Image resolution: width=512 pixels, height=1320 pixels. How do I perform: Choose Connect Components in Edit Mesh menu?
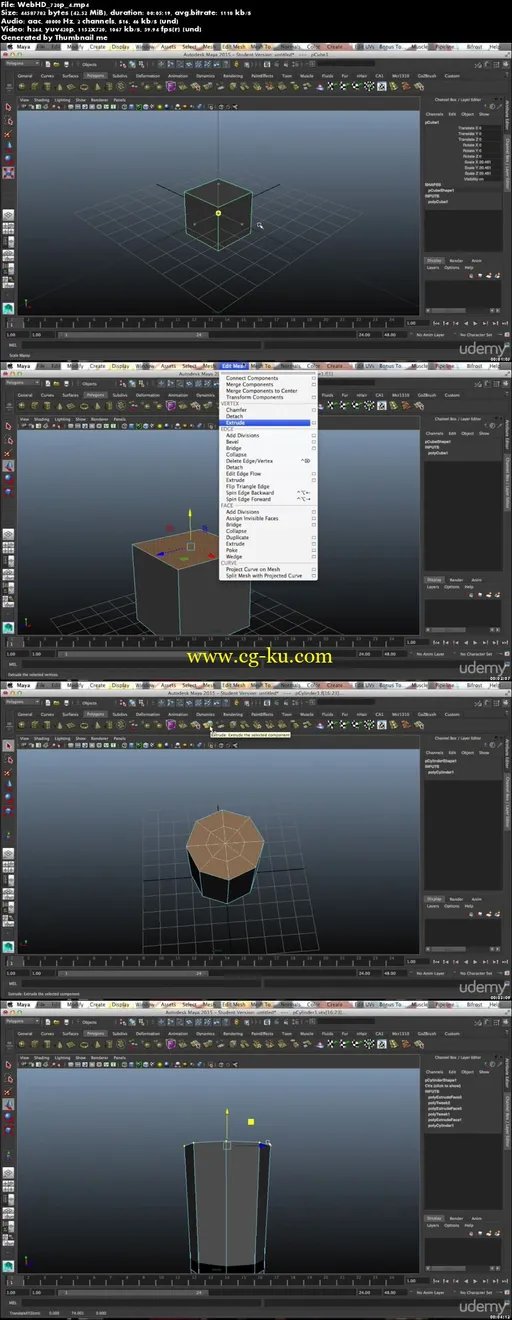tap(252, 378)
